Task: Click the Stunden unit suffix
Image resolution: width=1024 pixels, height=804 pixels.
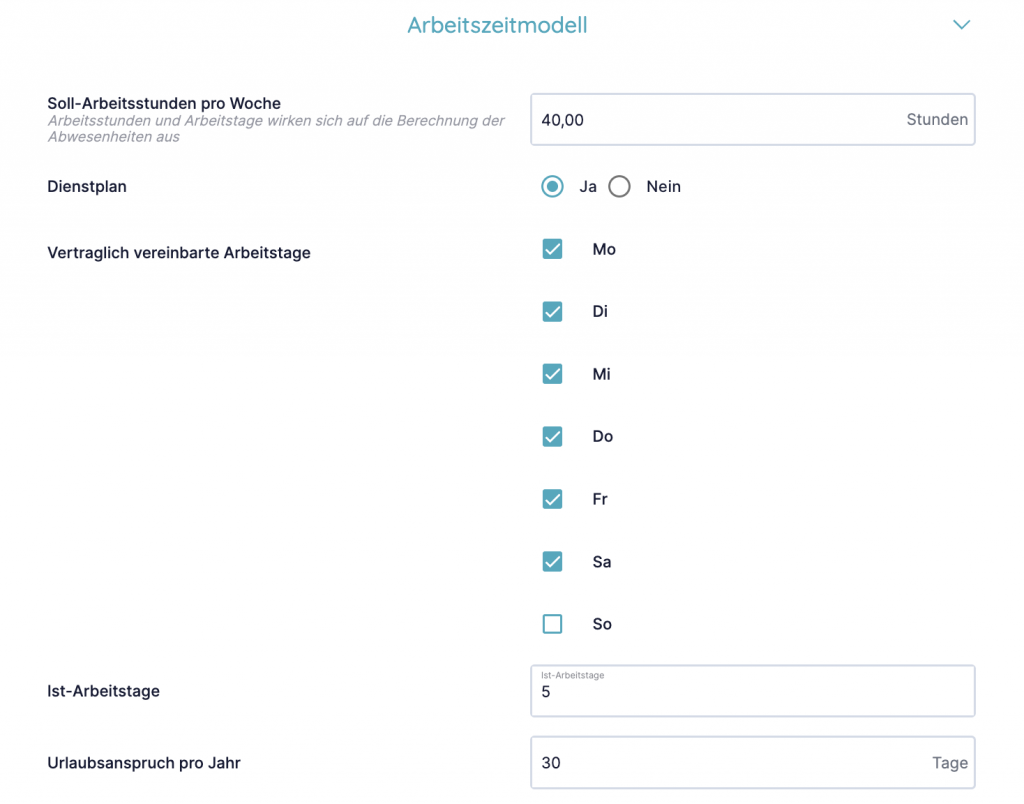Action: pyautogui.click(x=937, y=120)
